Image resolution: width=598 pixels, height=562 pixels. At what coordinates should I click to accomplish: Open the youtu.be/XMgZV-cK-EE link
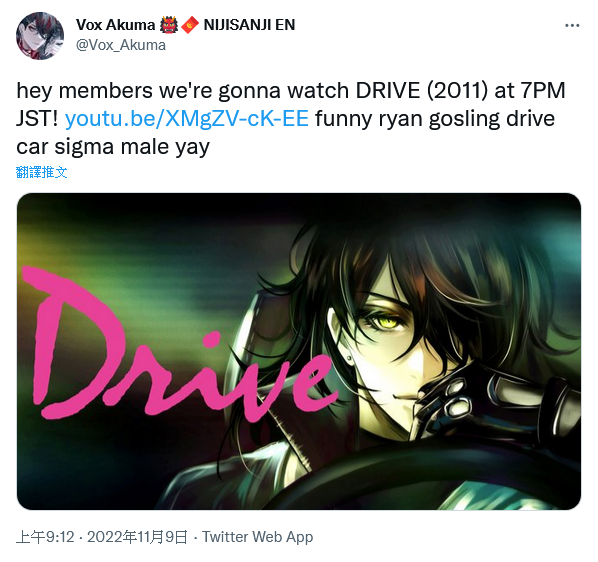[x=186, y=119]
